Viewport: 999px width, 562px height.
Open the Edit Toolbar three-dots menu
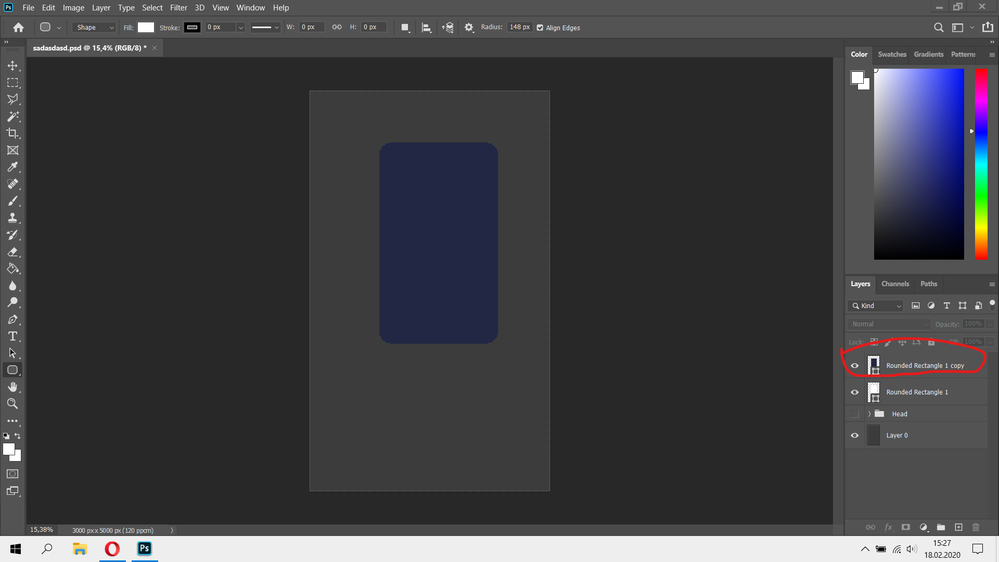tap(13, 421)
